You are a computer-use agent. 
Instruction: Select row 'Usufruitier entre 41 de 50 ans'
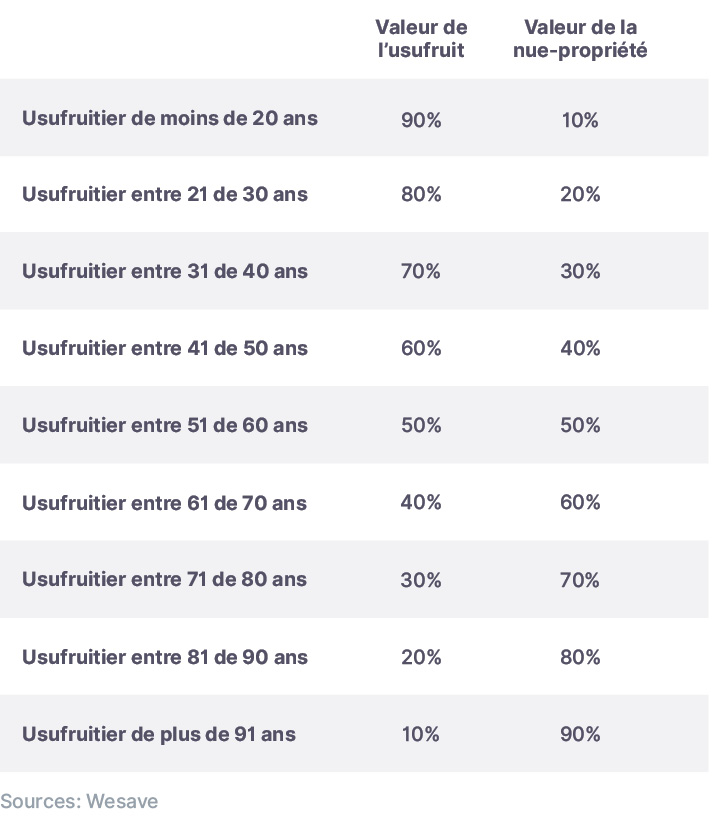coord(354,348)
